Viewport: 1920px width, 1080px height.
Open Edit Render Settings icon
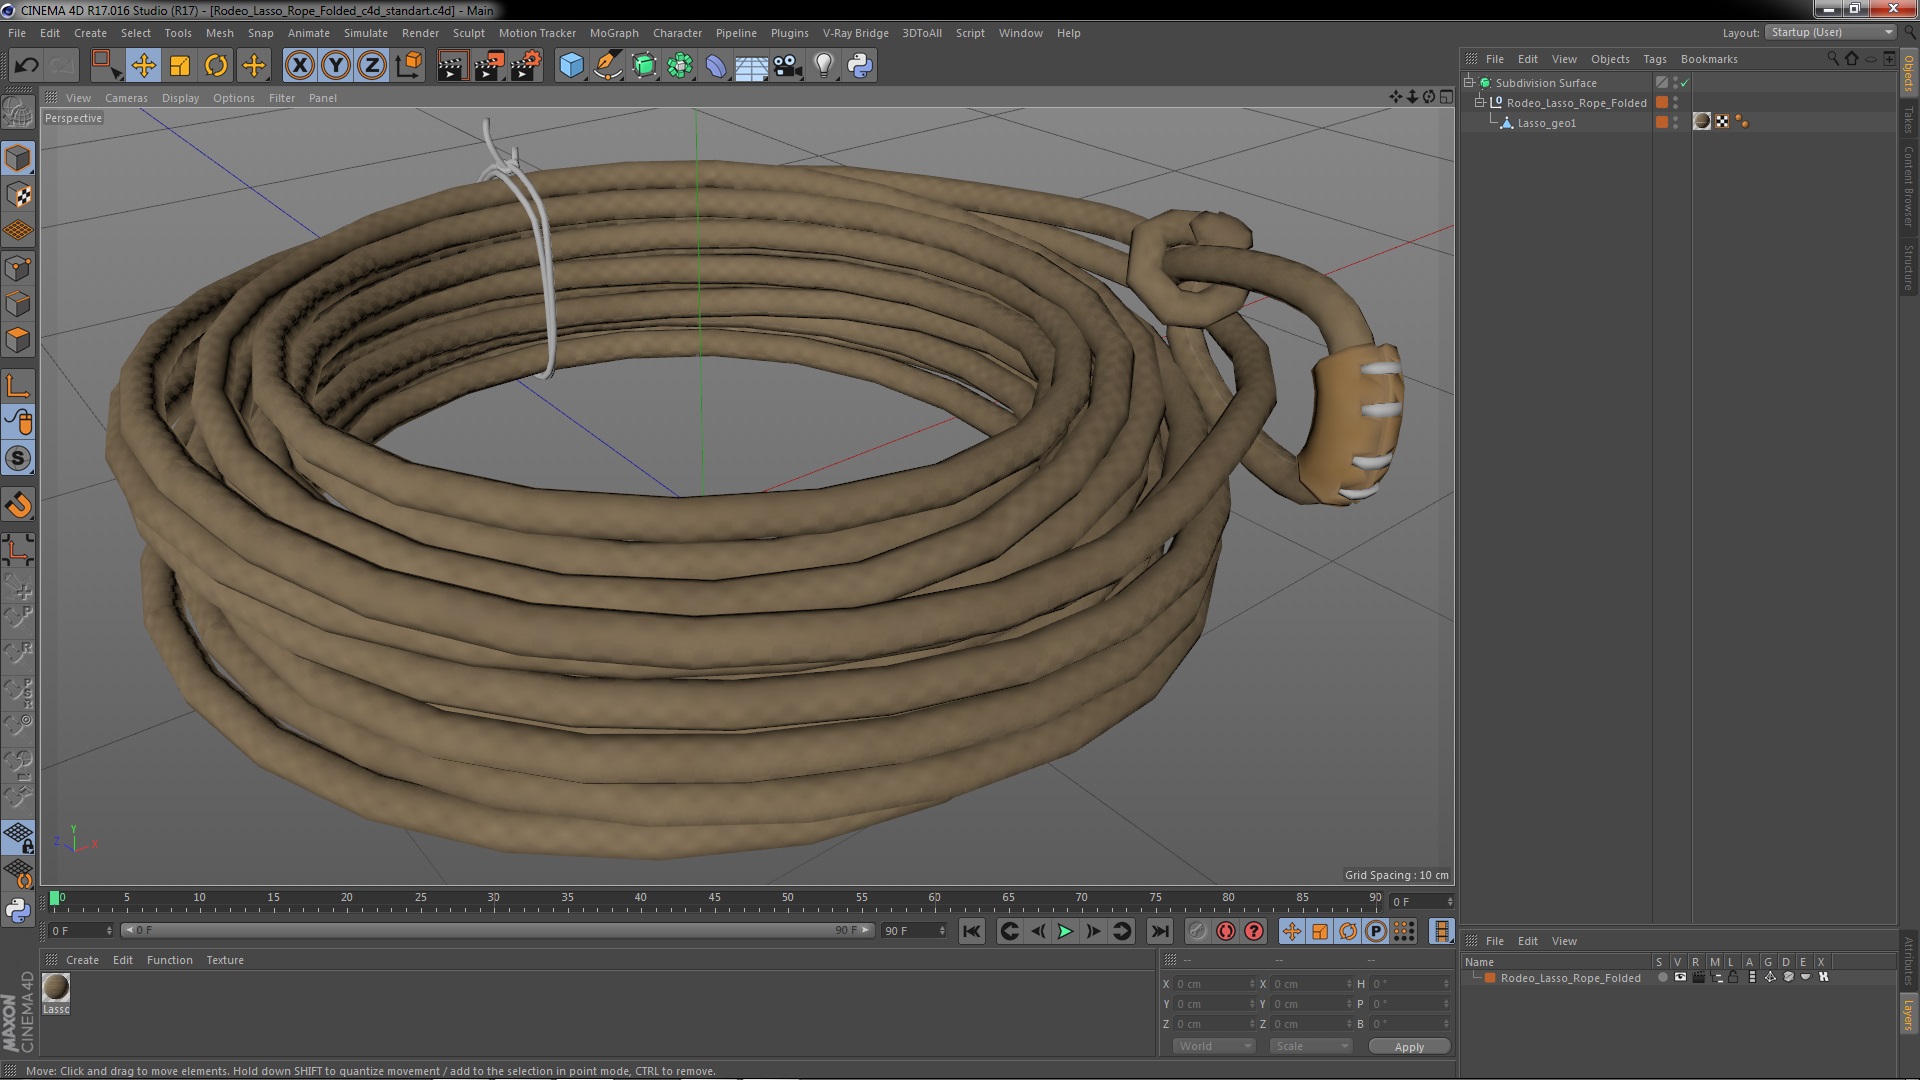coord(525,66)
